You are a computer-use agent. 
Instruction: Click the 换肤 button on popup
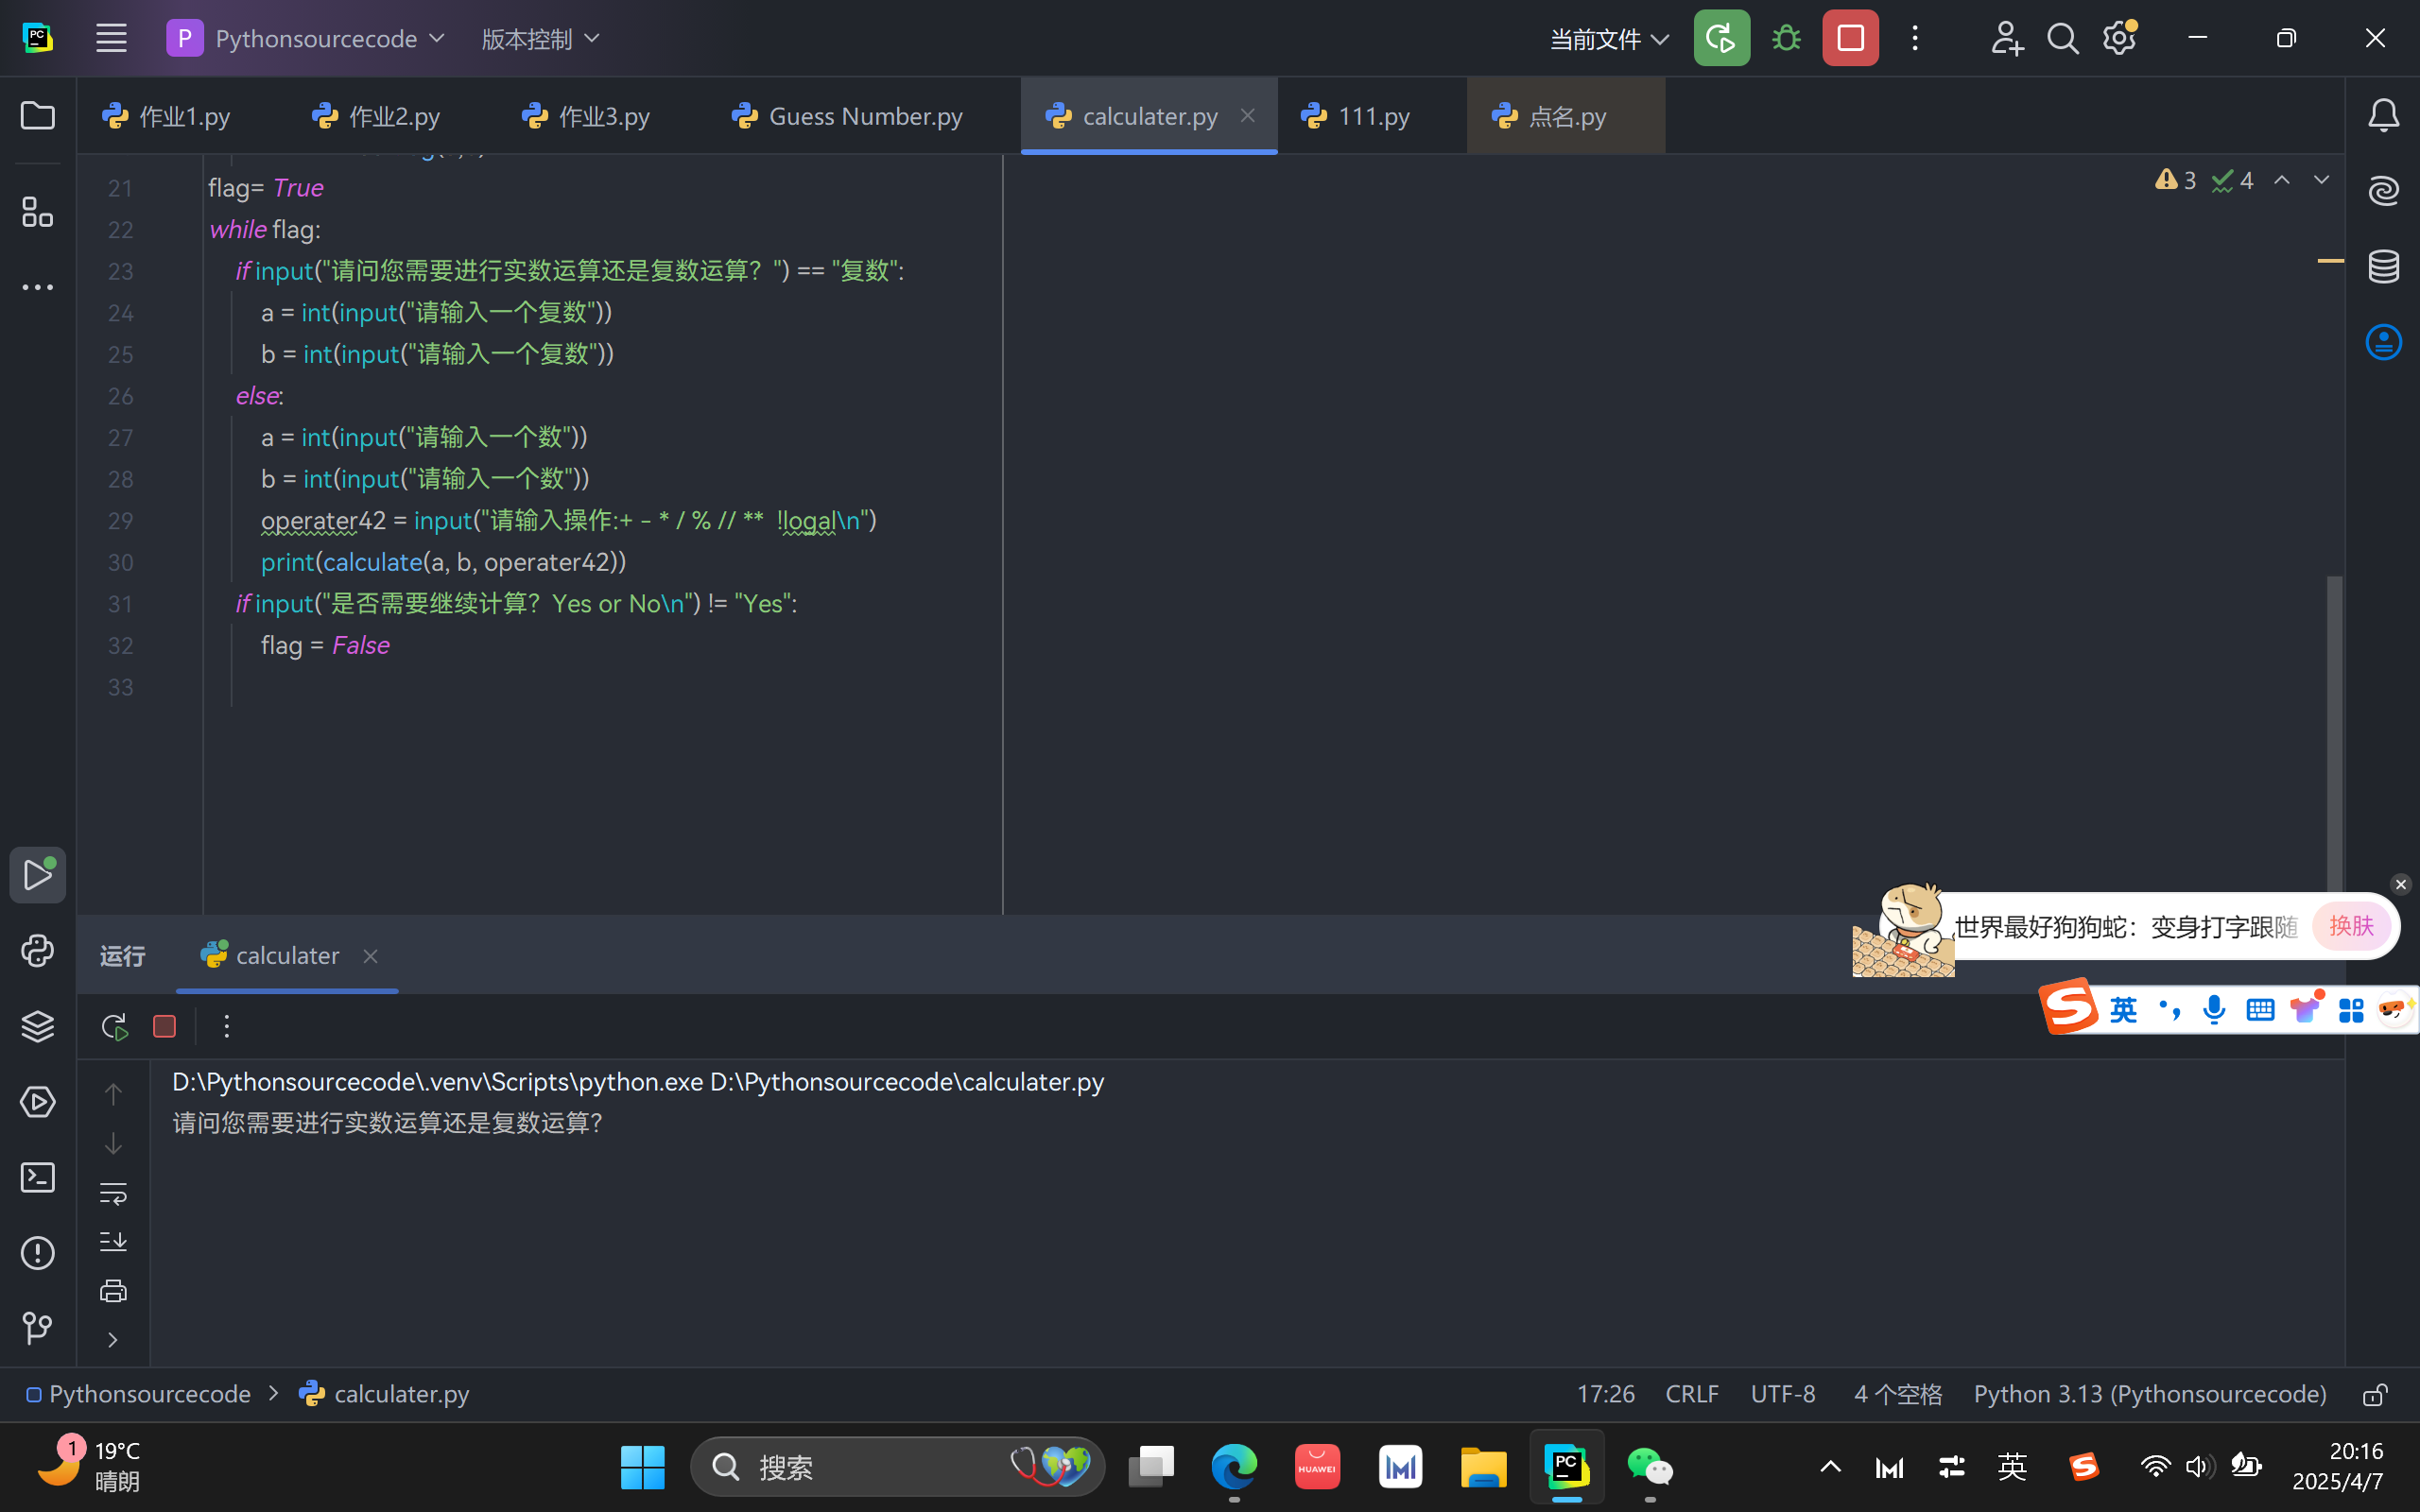coord(2350,926)
